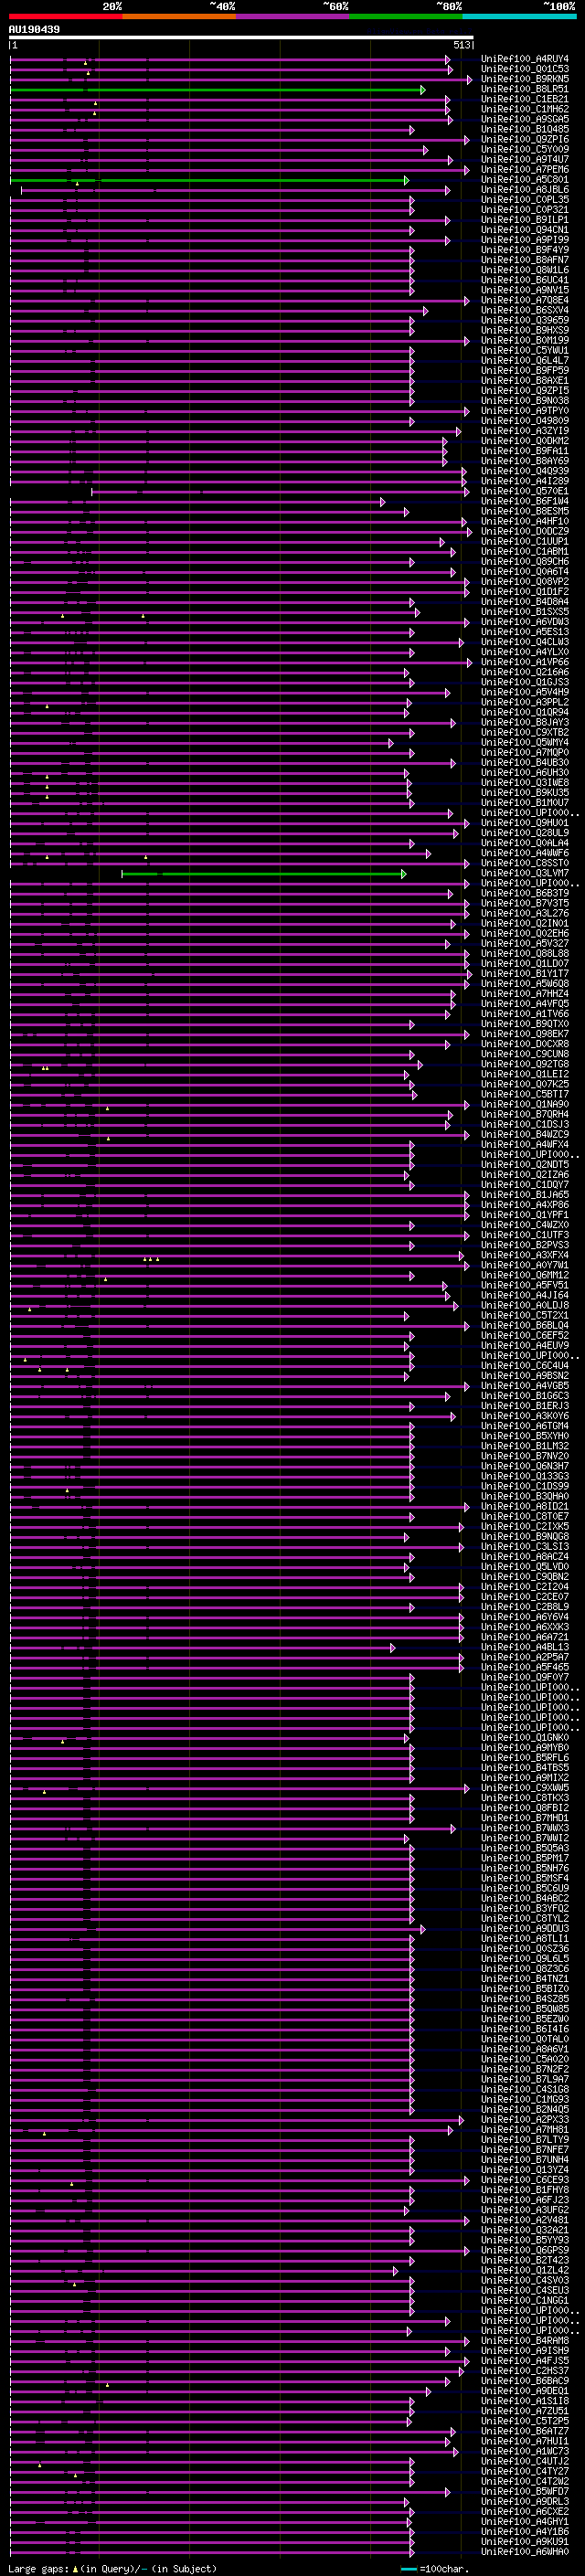Open hit UniRef100_B1JA65
The image size is (585, 2576).
525,1195
